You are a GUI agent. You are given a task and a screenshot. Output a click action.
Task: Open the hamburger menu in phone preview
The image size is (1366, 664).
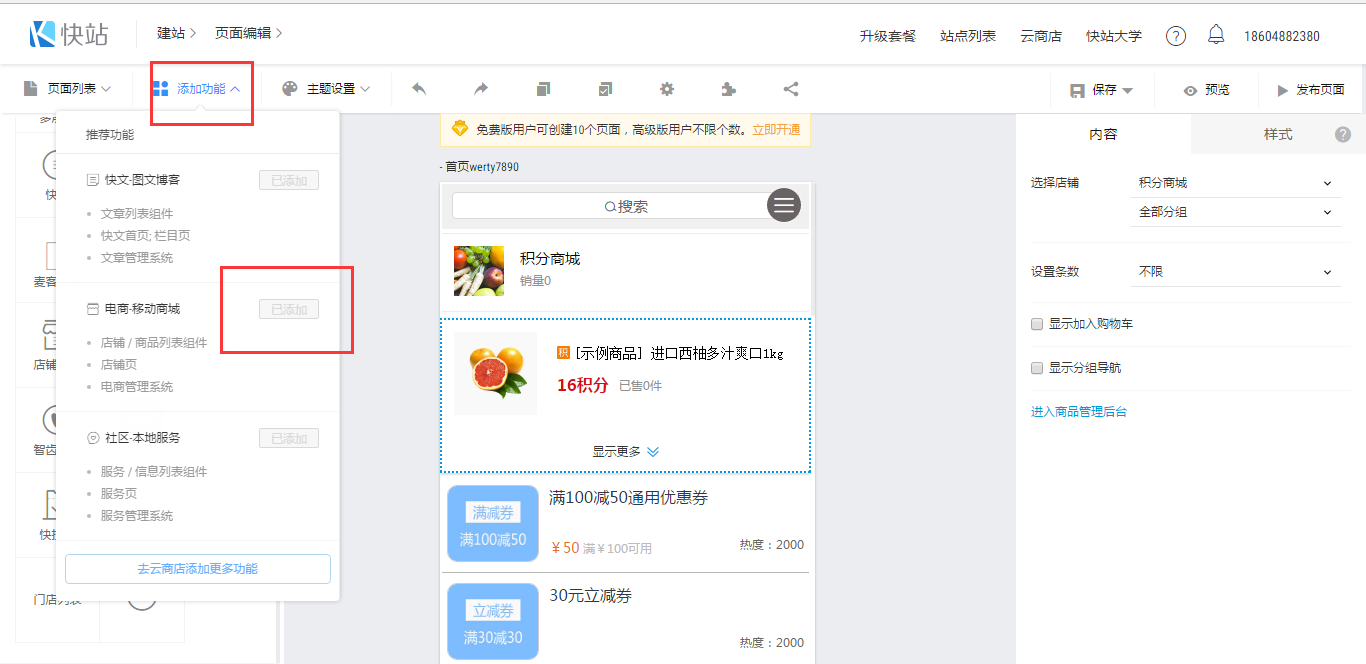784,205
